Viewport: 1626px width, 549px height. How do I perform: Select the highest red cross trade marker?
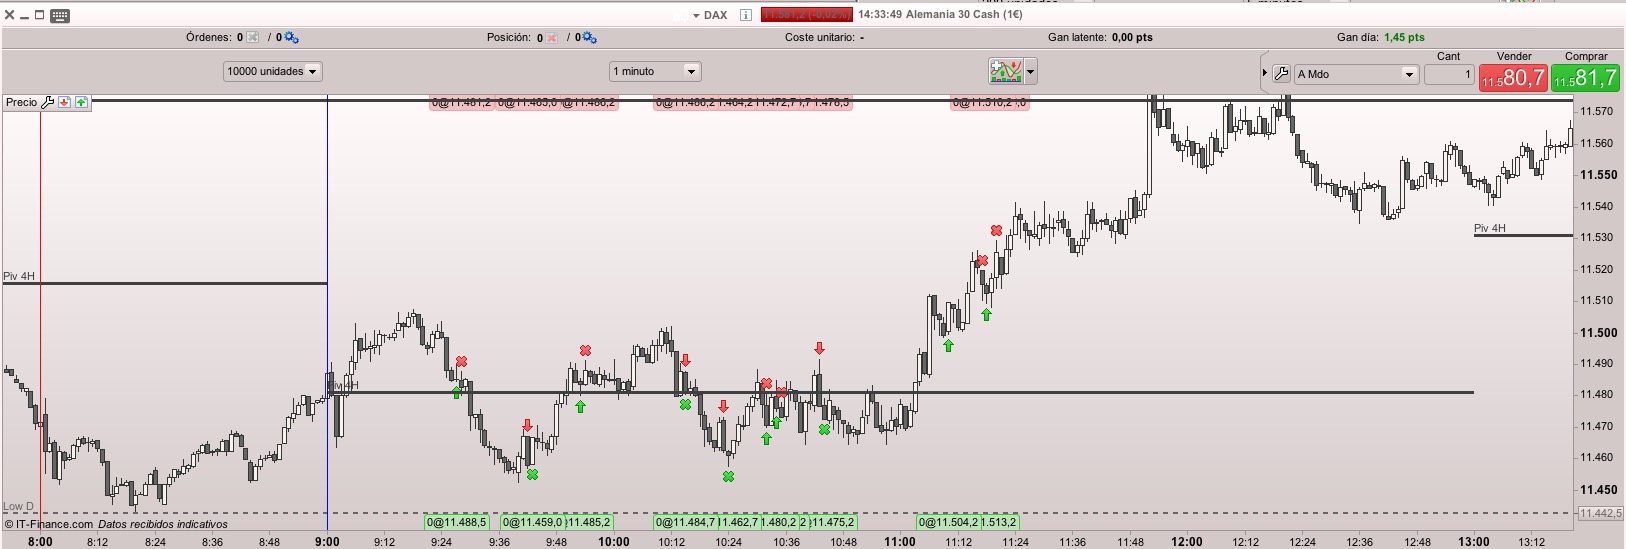pos(996,231)
